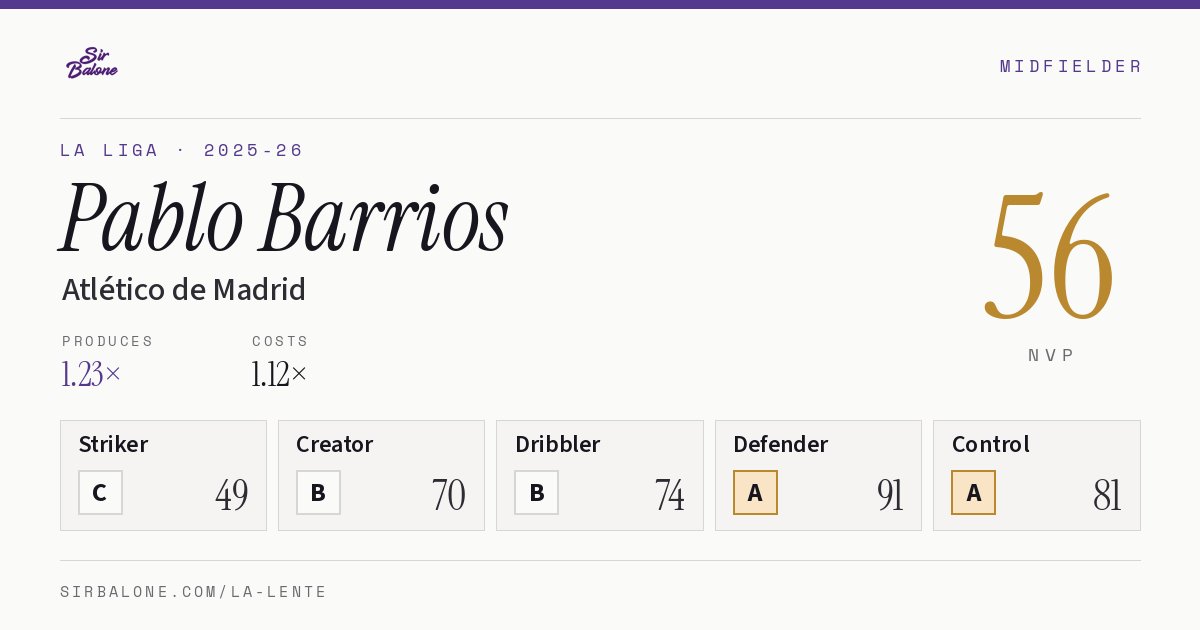Click the Defender score 91

pyautogui.click(x=890, y=494)
